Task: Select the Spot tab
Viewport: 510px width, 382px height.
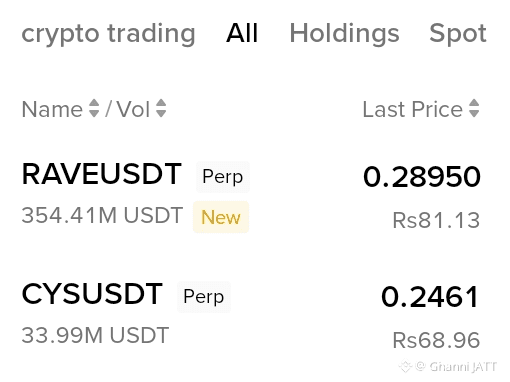Action: click(x=458, y=33)
